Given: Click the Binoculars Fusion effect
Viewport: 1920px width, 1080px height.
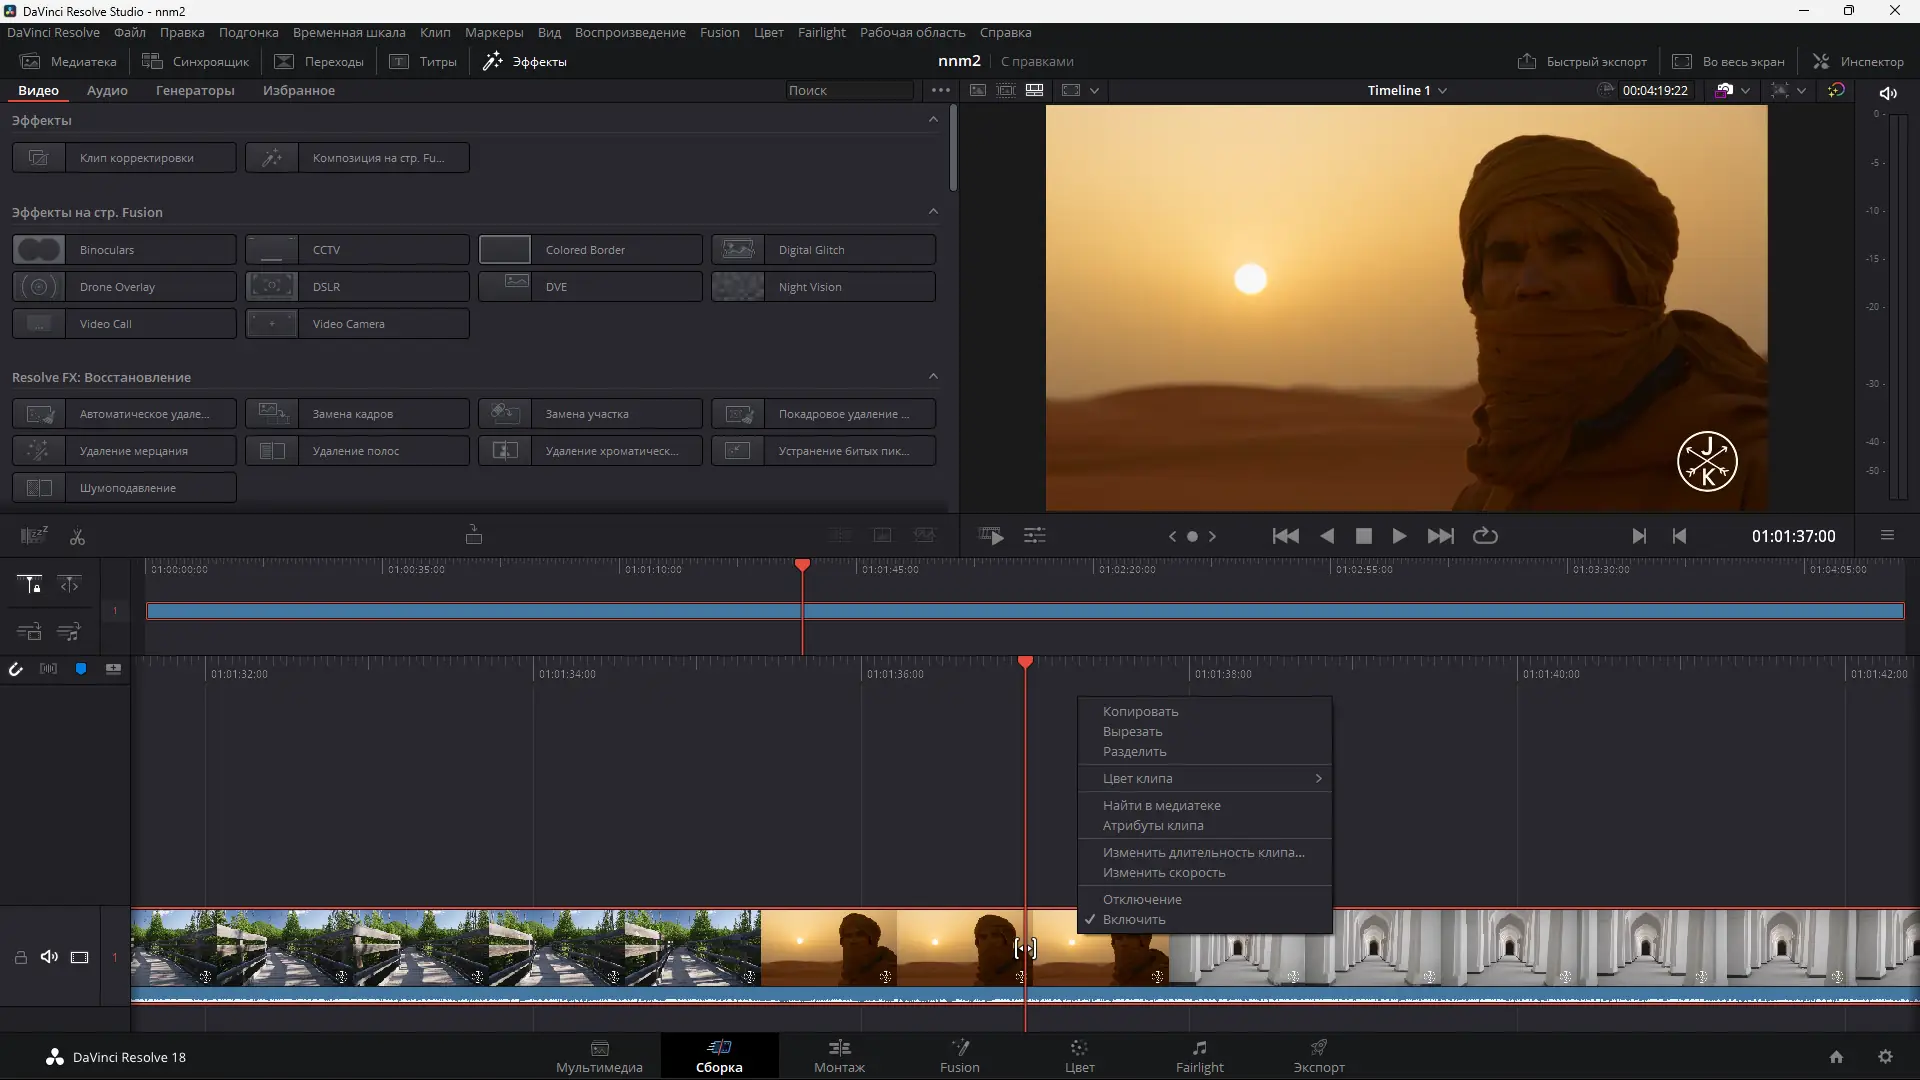Looking at the screenshot, I should tap(124, 250).
